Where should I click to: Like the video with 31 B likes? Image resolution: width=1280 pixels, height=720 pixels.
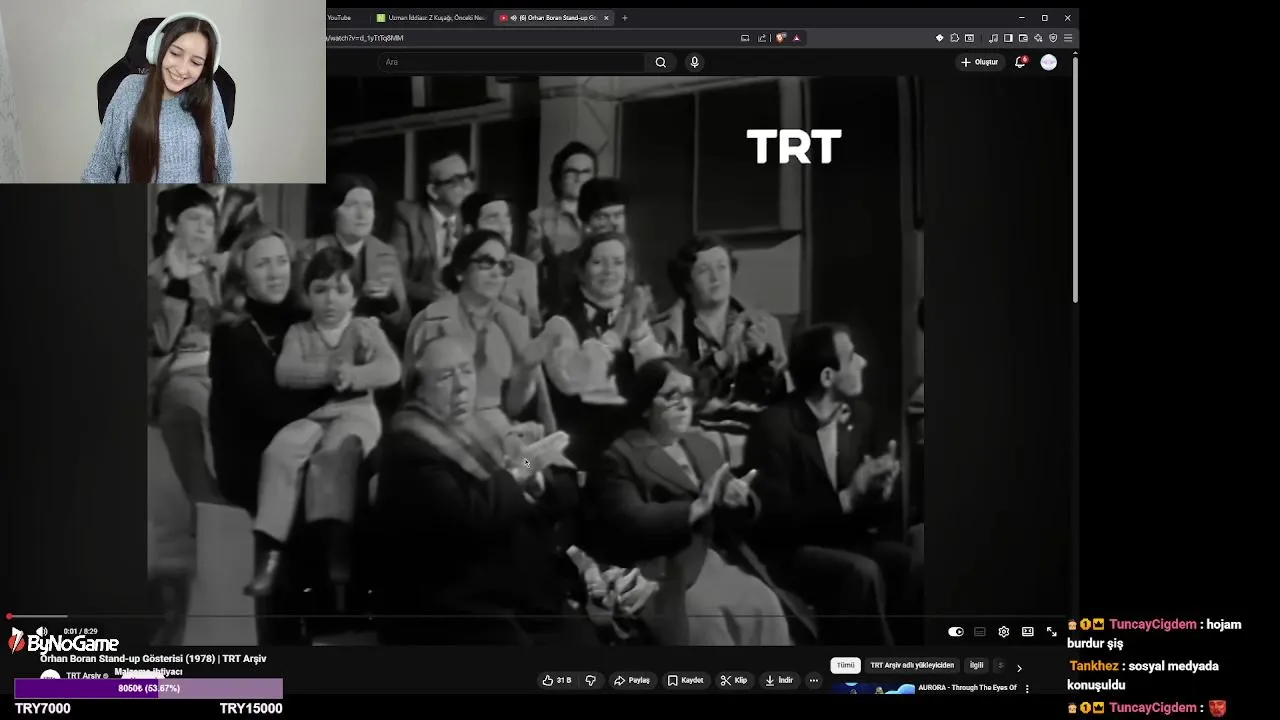coord(556,680)
